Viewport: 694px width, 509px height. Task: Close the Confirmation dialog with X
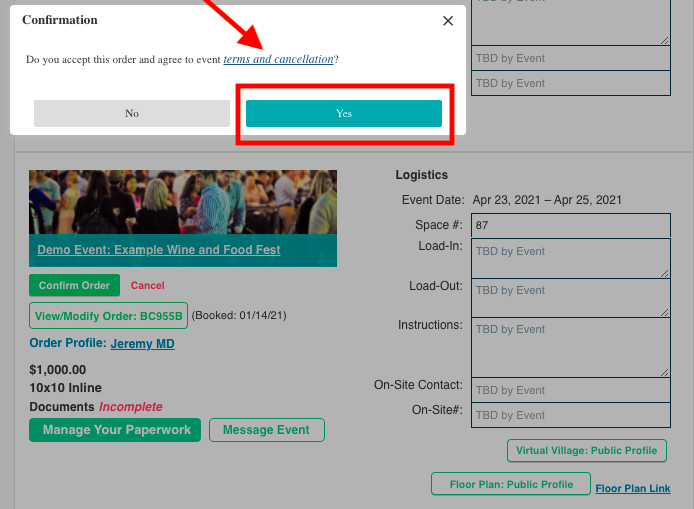pyautogui.click(x=448, y=21)
